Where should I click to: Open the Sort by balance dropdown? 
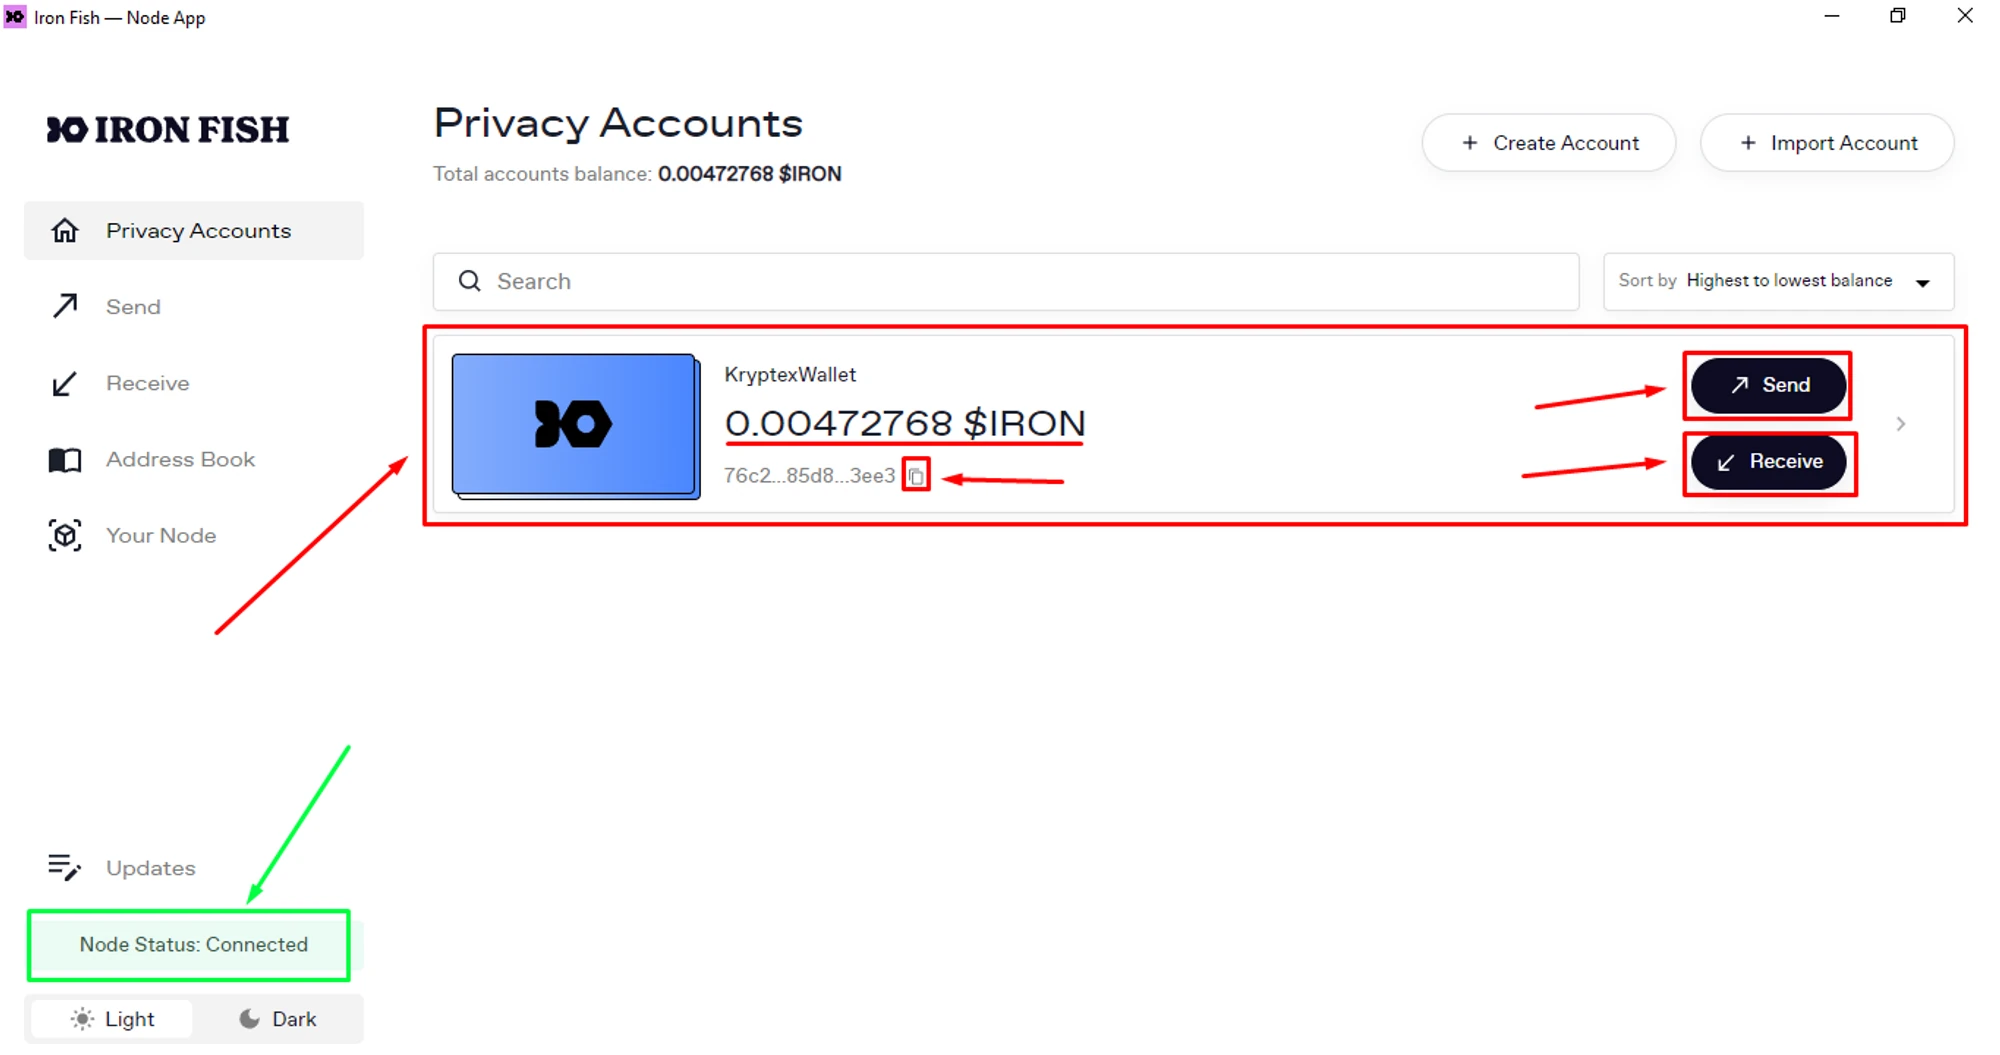pyautogui.click(x=1777, y=281)
